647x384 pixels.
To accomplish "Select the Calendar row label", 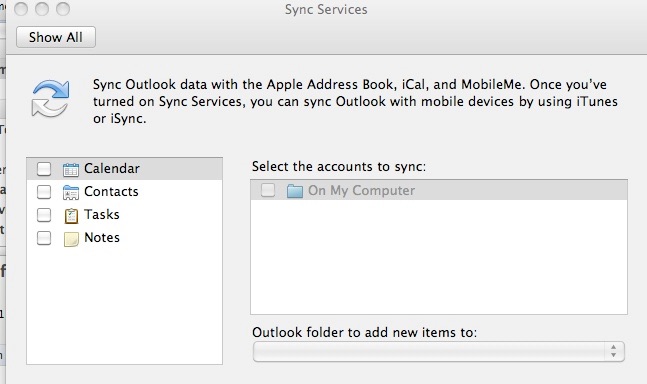I will [112, 169].
